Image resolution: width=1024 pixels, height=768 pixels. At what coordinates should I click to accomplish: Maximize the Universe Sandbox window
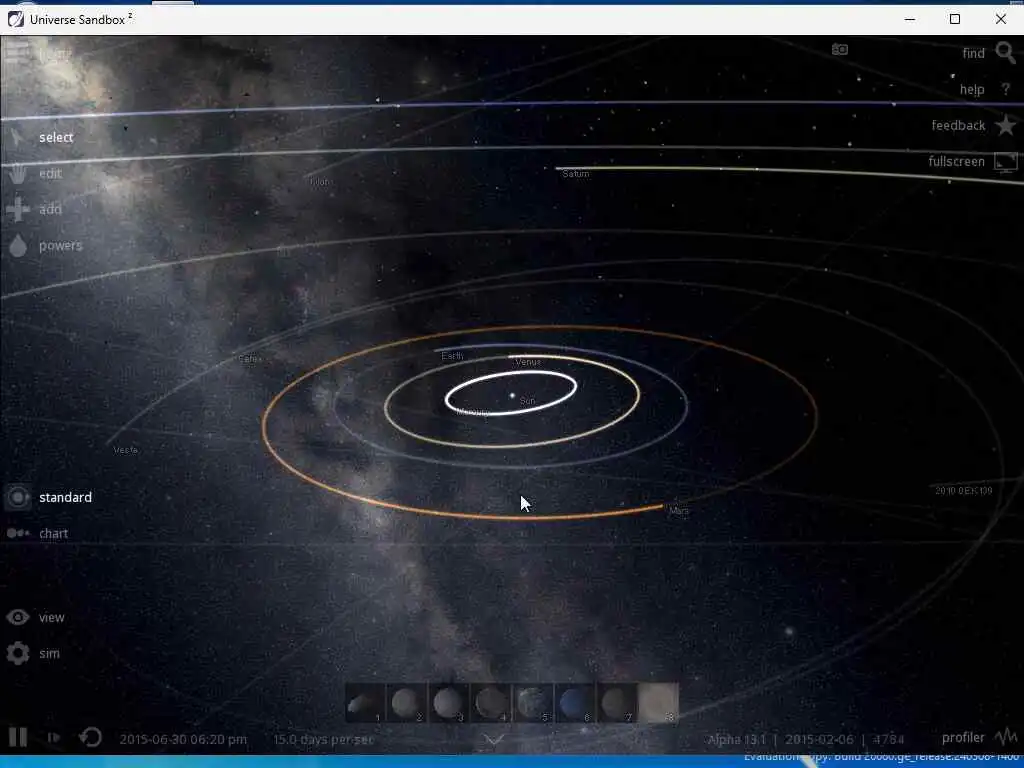pyautogui.click(x=955, y=19)
